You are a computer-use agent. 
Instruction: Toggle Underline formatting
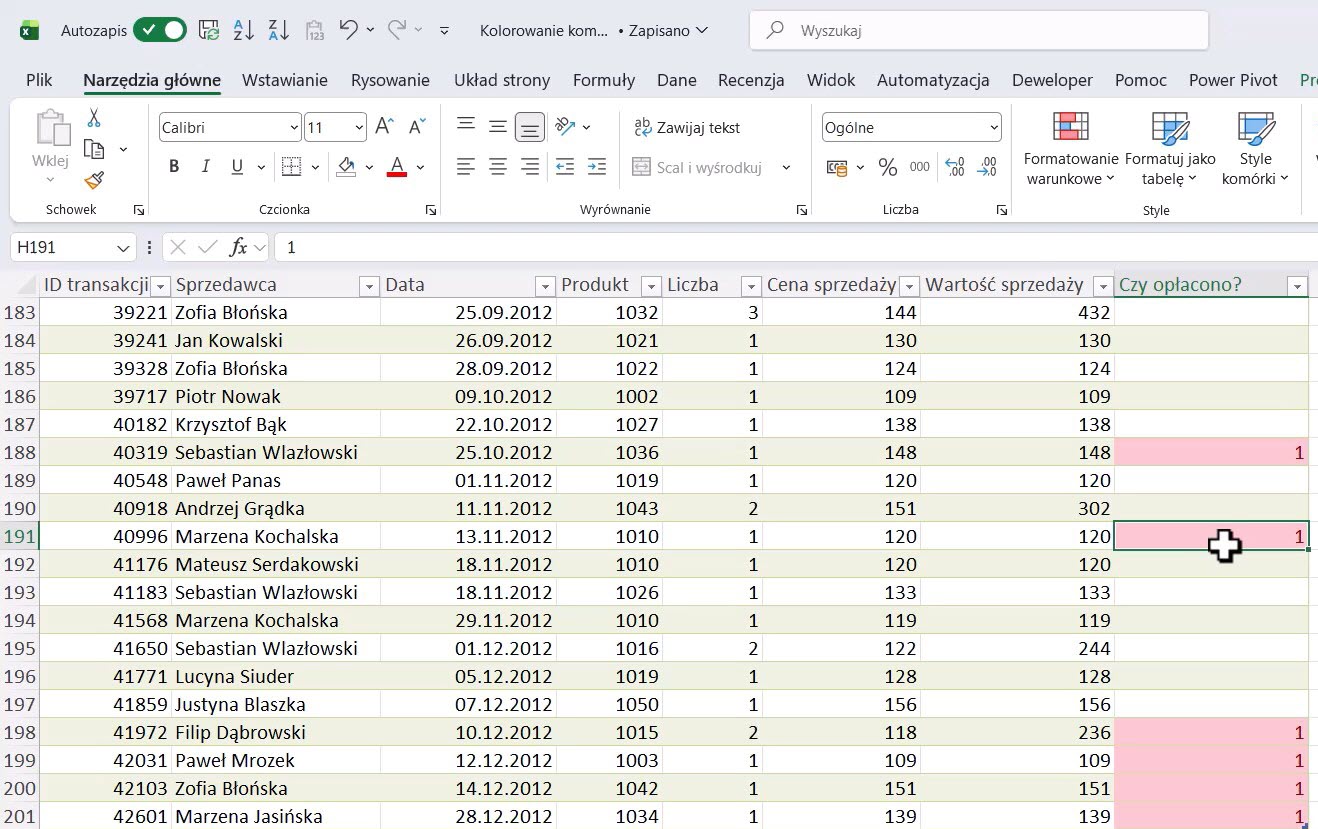237,167
